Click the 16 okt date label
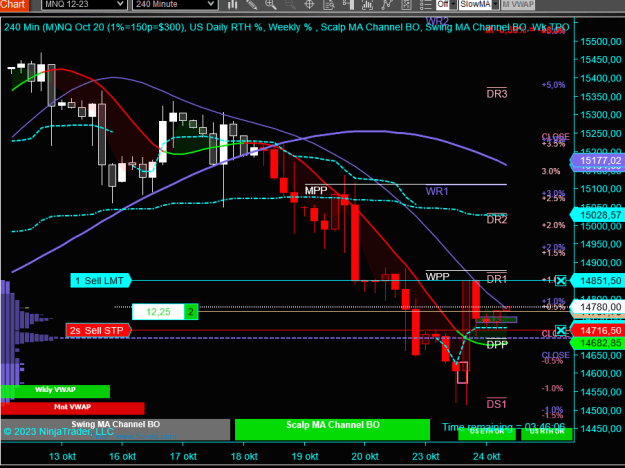This screenshot has width=625, height=468. [x=123, y=456]
